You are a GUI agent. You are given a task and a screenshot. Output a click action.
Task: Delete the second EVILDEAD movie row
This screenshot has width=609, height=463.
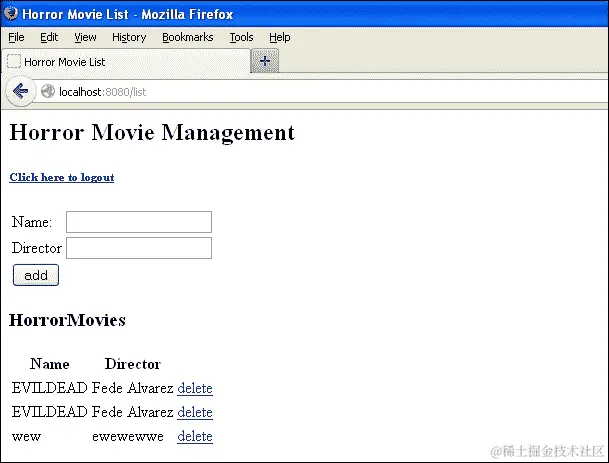[195, 412]
